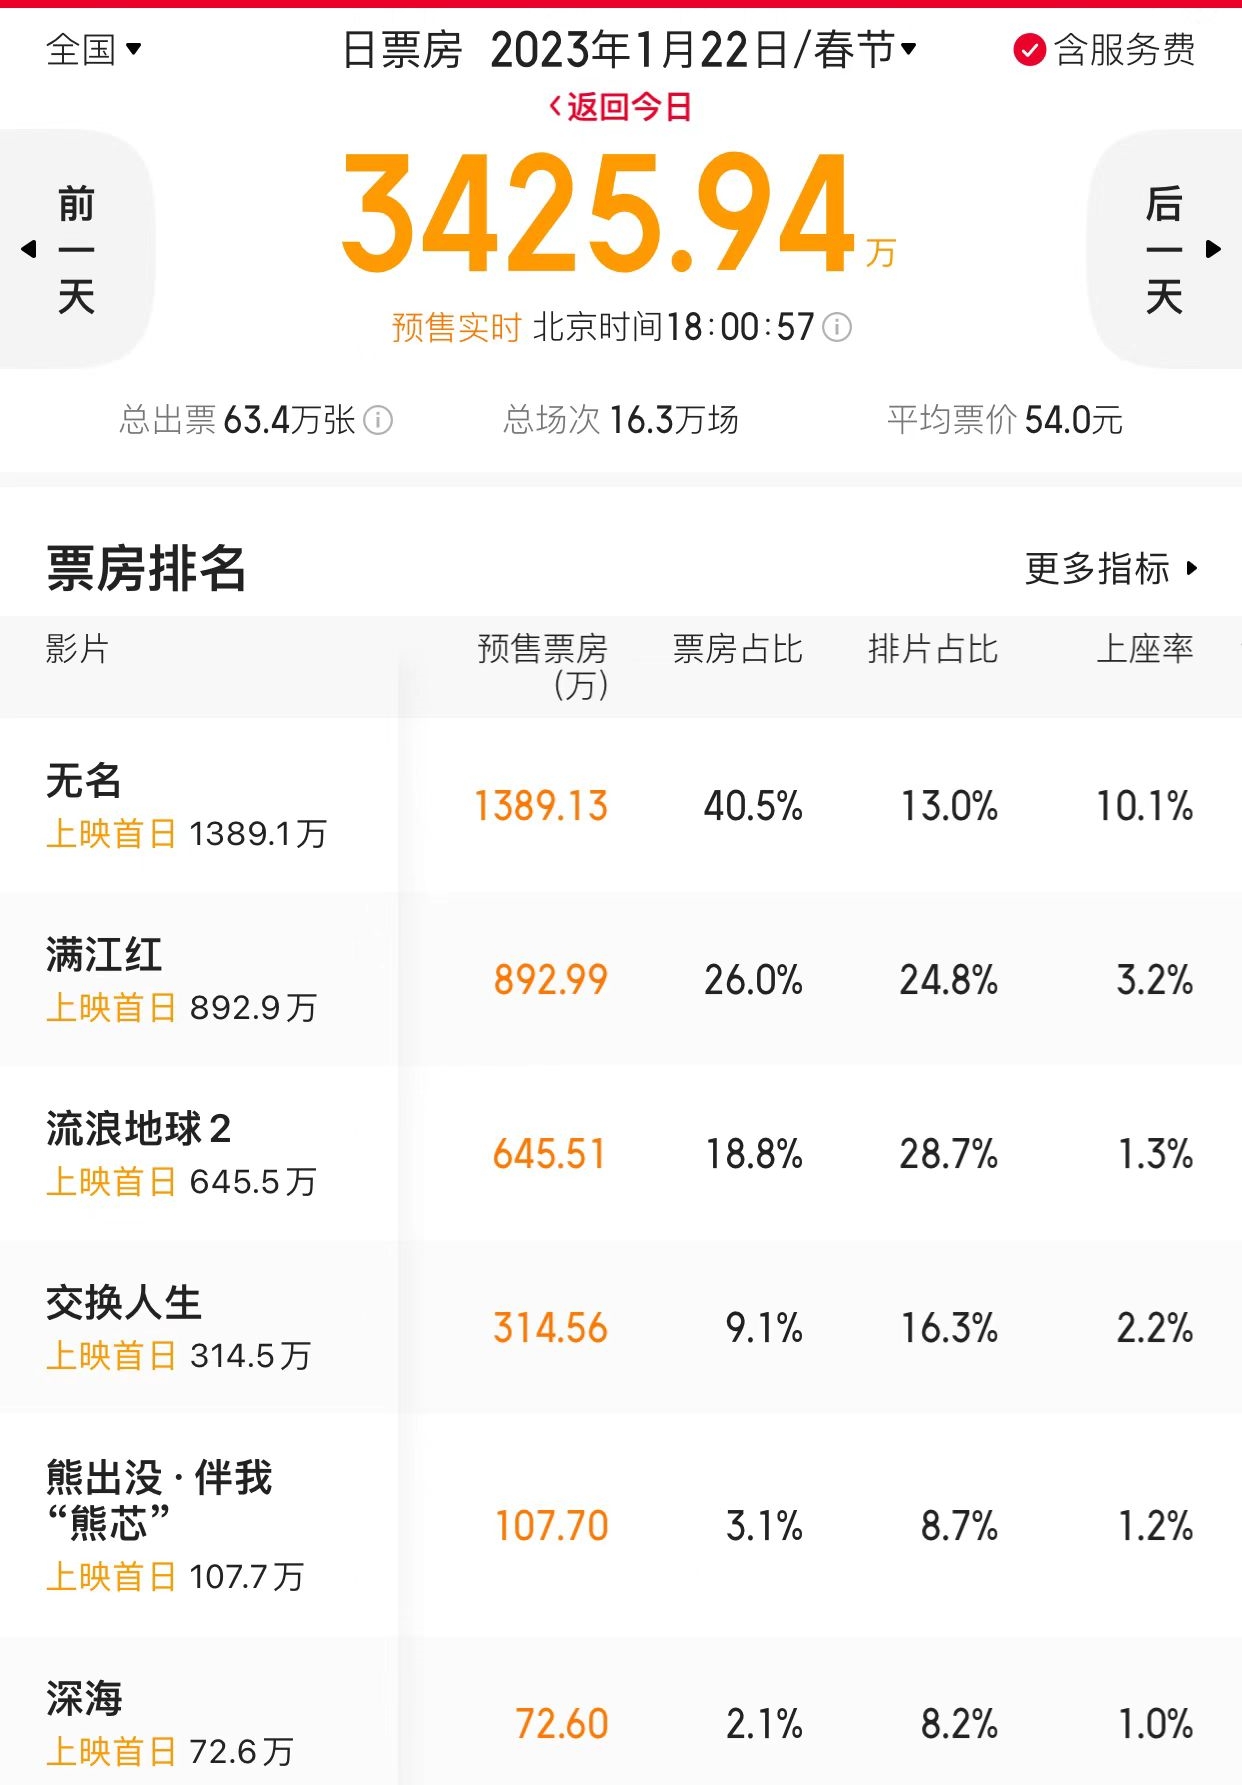Screen dimensions: 1242x1785
Task: Open 流浪地球2 movie entry
Action: point(138,1129)
